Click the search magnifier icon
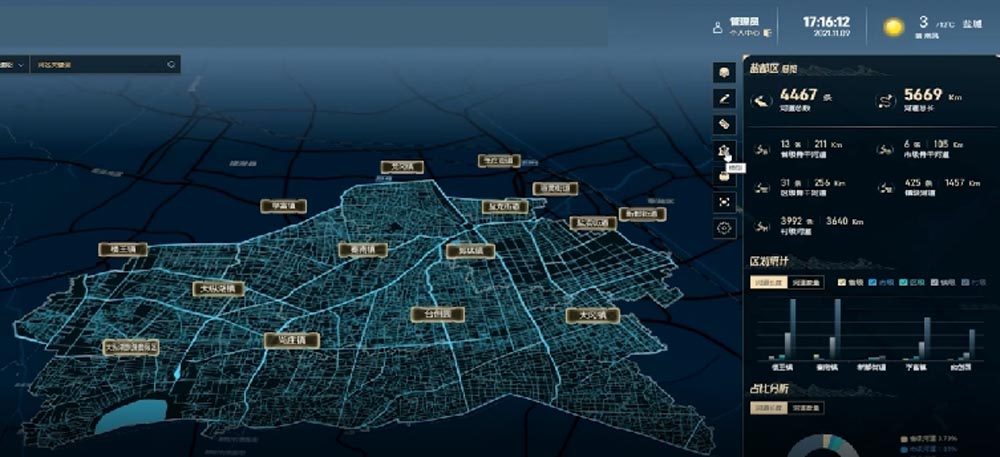 pos(171,65)
